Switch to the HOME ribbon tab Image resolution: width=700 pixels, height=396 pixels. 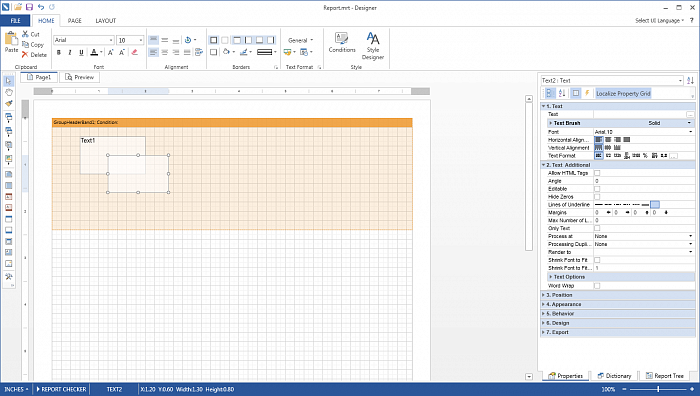46,21
